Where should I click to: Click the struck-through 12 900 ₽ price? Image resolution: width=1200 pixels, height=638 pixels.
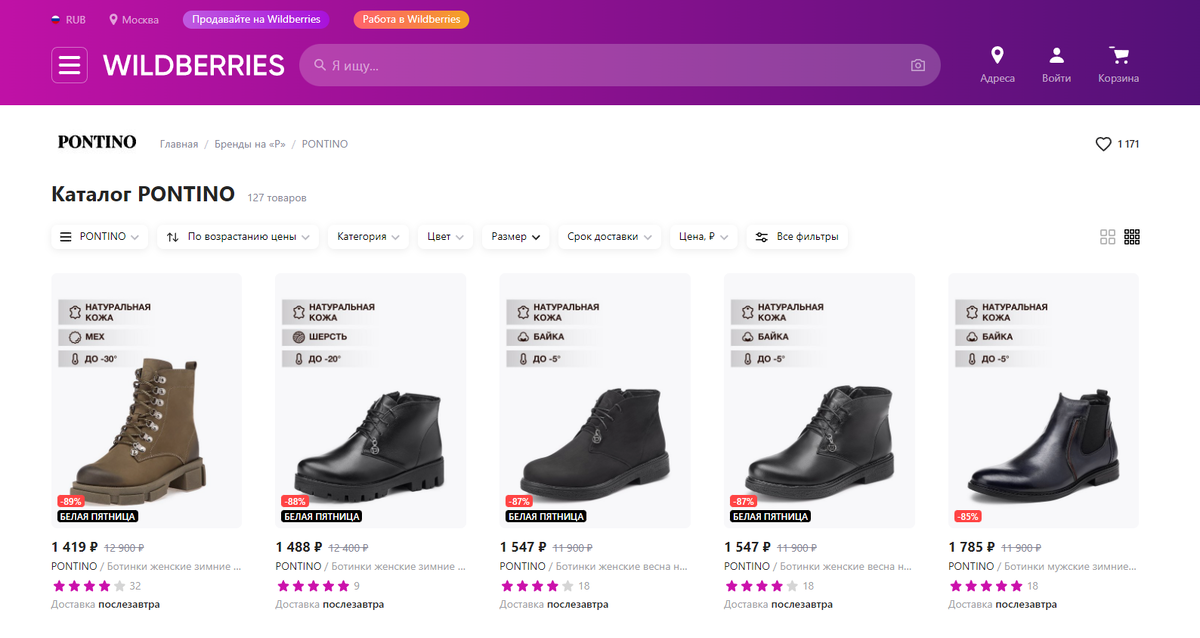124,548
